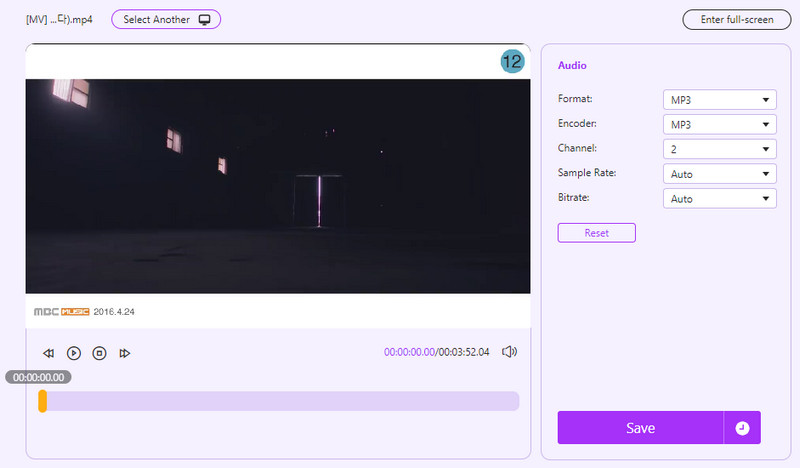Open the Sample Rate dropdown

[719, 174]
